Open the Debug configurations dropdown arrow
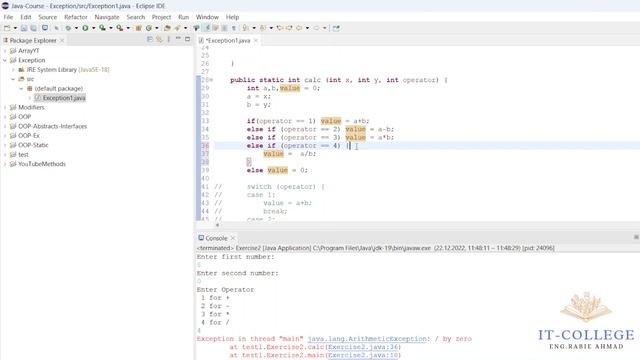Viewport: 640px width, 360px height. pos(76,28)
